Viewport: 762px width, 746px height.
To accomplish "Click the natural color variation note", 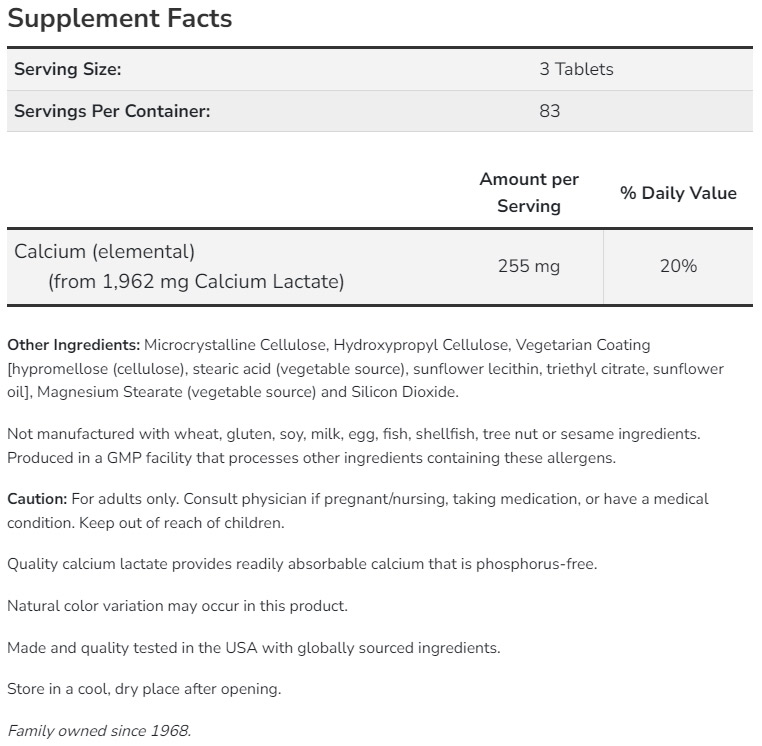I will point(177,606).
